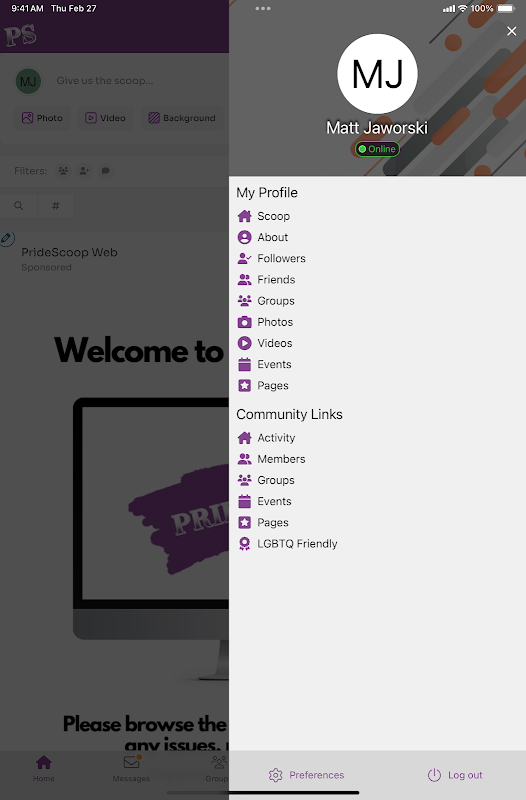The height and width of the screenshot is (800, 526).
Task: Toggle the Online status badge
Action: point(377,149)
